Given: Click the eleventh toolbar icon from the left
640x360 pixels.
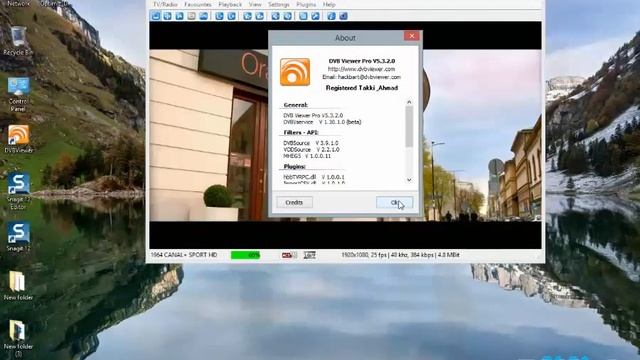Looking at the screenshot, I should click(x=287, y=16).
